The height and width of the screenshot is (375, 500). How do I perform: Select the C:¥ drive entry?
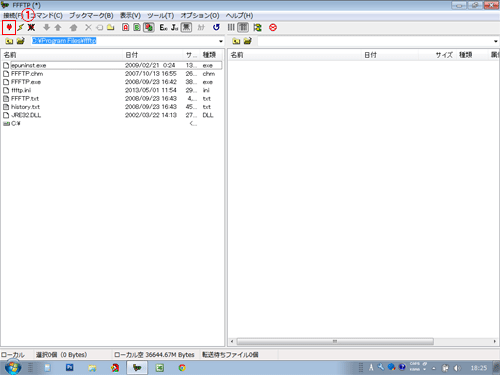pos(112,124)
